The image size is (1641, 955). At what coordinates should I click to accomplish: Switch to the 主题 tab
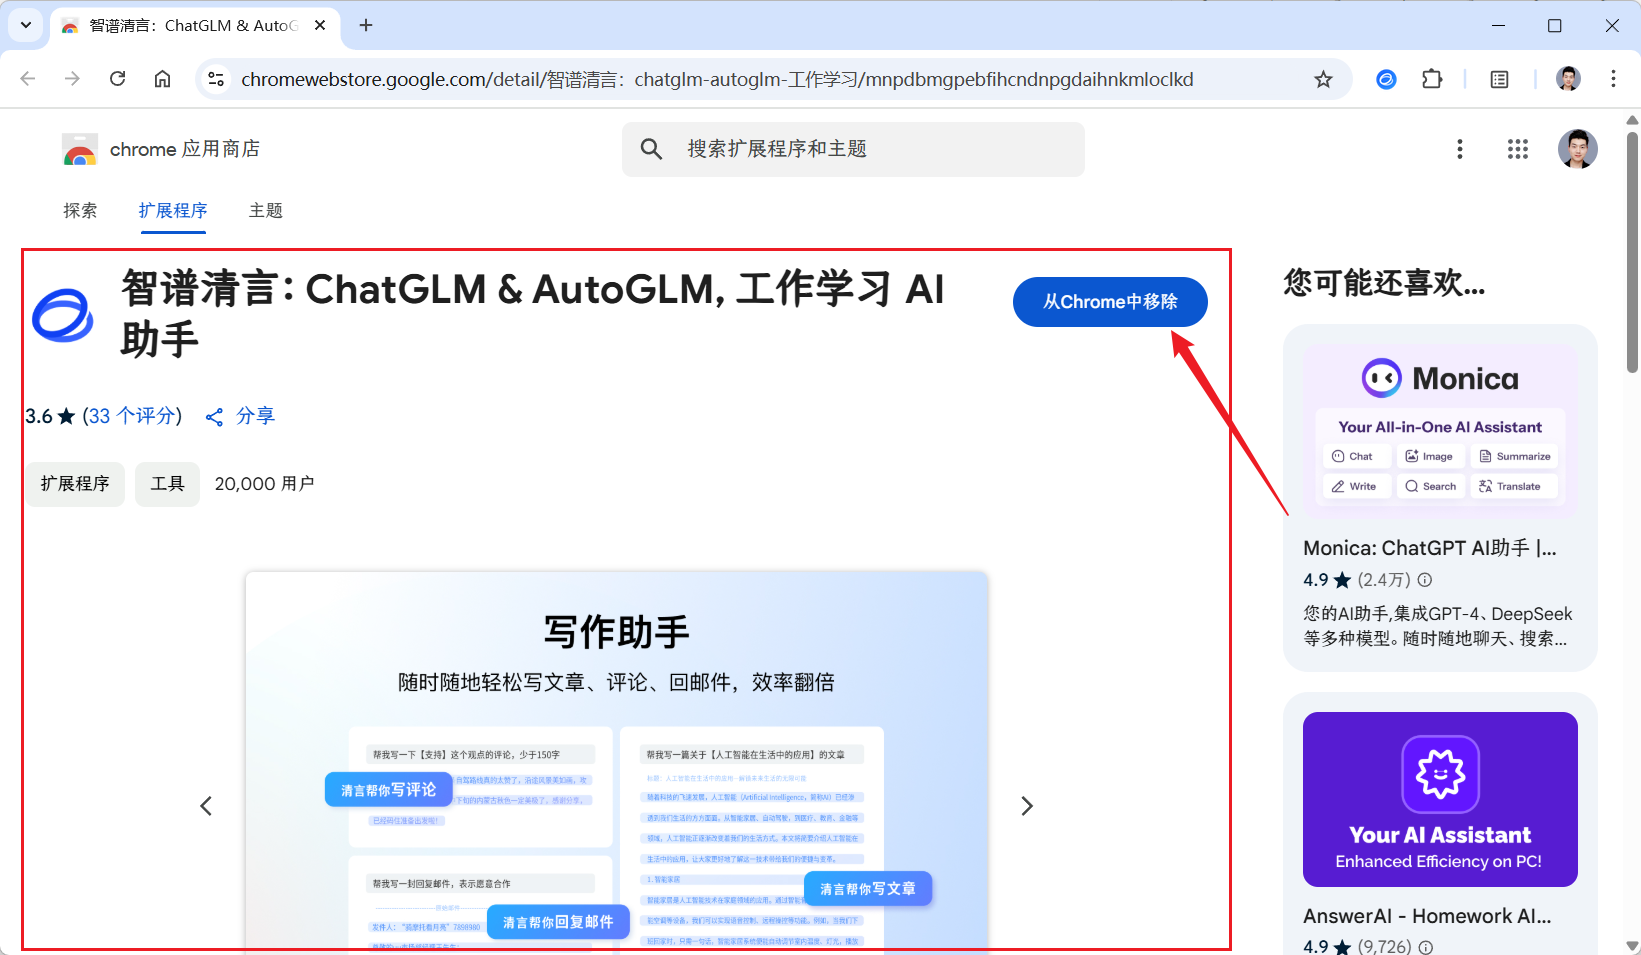tap(265, 211)
